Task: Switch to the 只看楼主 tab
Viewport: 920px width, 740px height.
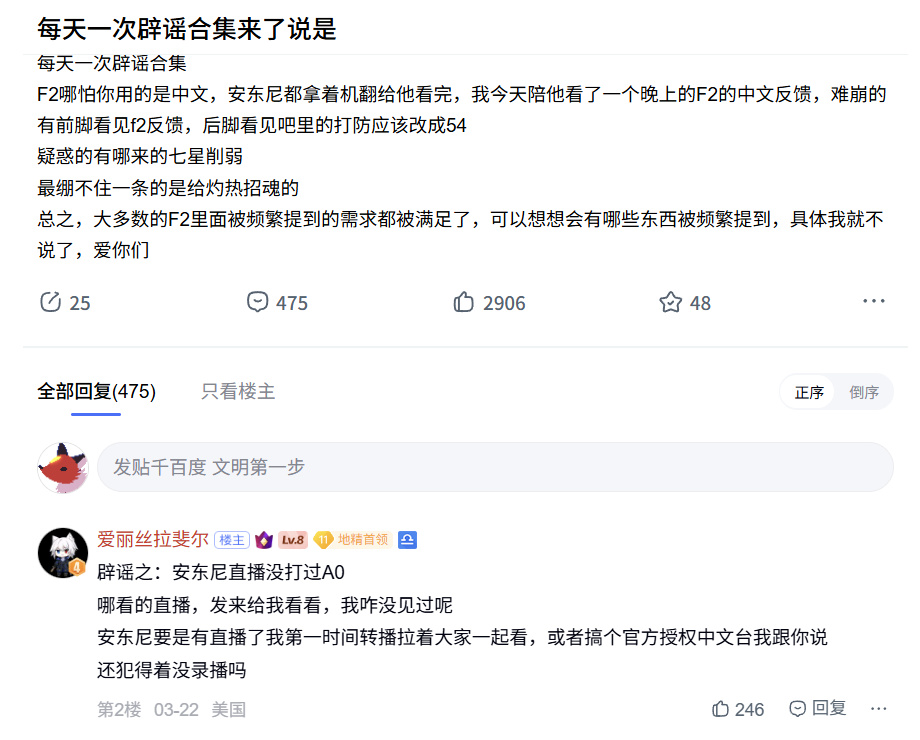Action: tap(238, 392)
